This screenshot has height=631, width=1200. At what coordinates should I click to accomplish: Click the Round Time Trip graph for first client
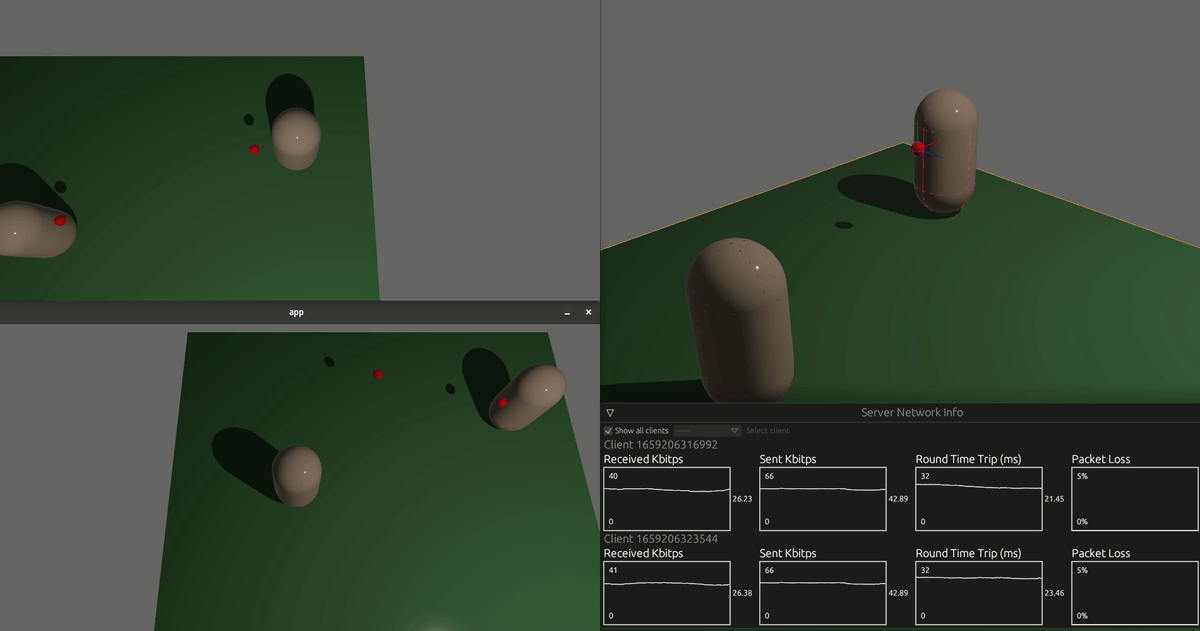pos(978,497)
